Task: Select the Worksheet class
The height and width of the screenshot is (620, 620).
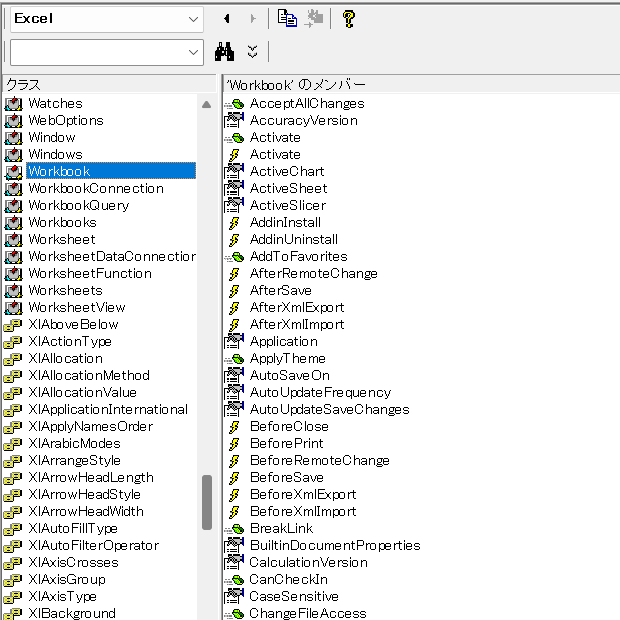Action: [x=62, y=240]
